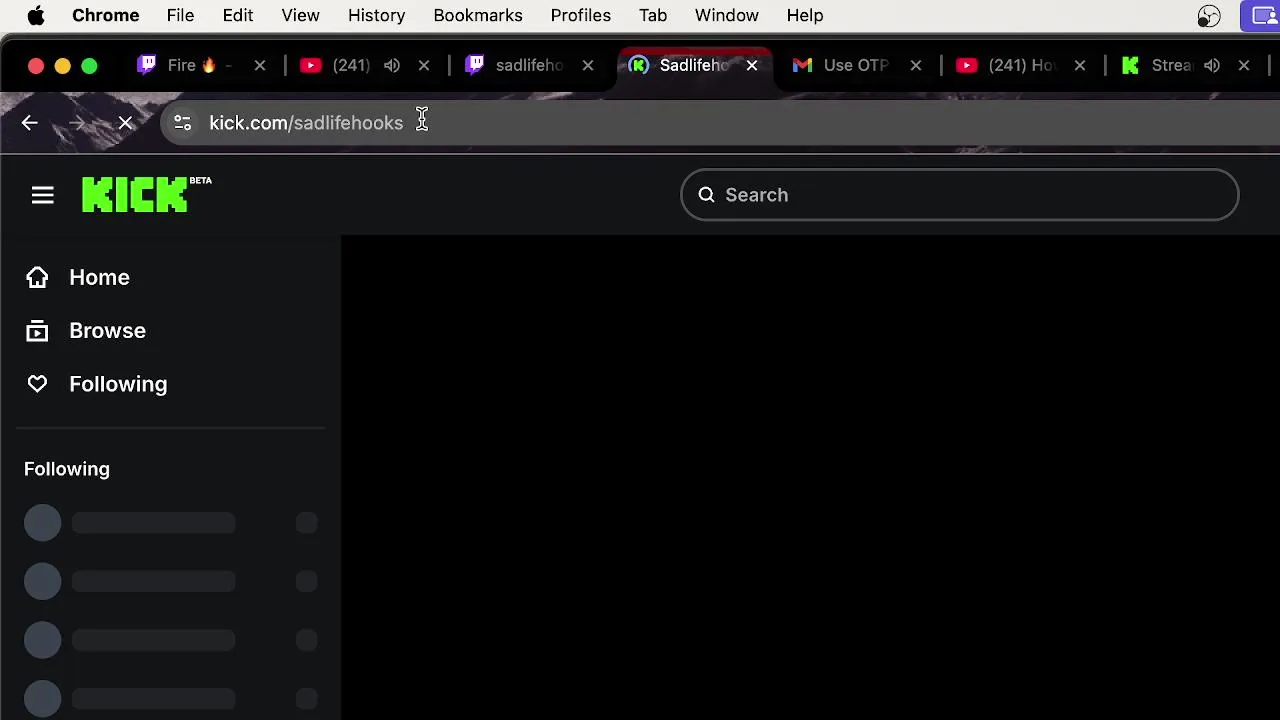Click the Following section heading text
This screenshot has height=720, width=1280.
pos(67,469)
